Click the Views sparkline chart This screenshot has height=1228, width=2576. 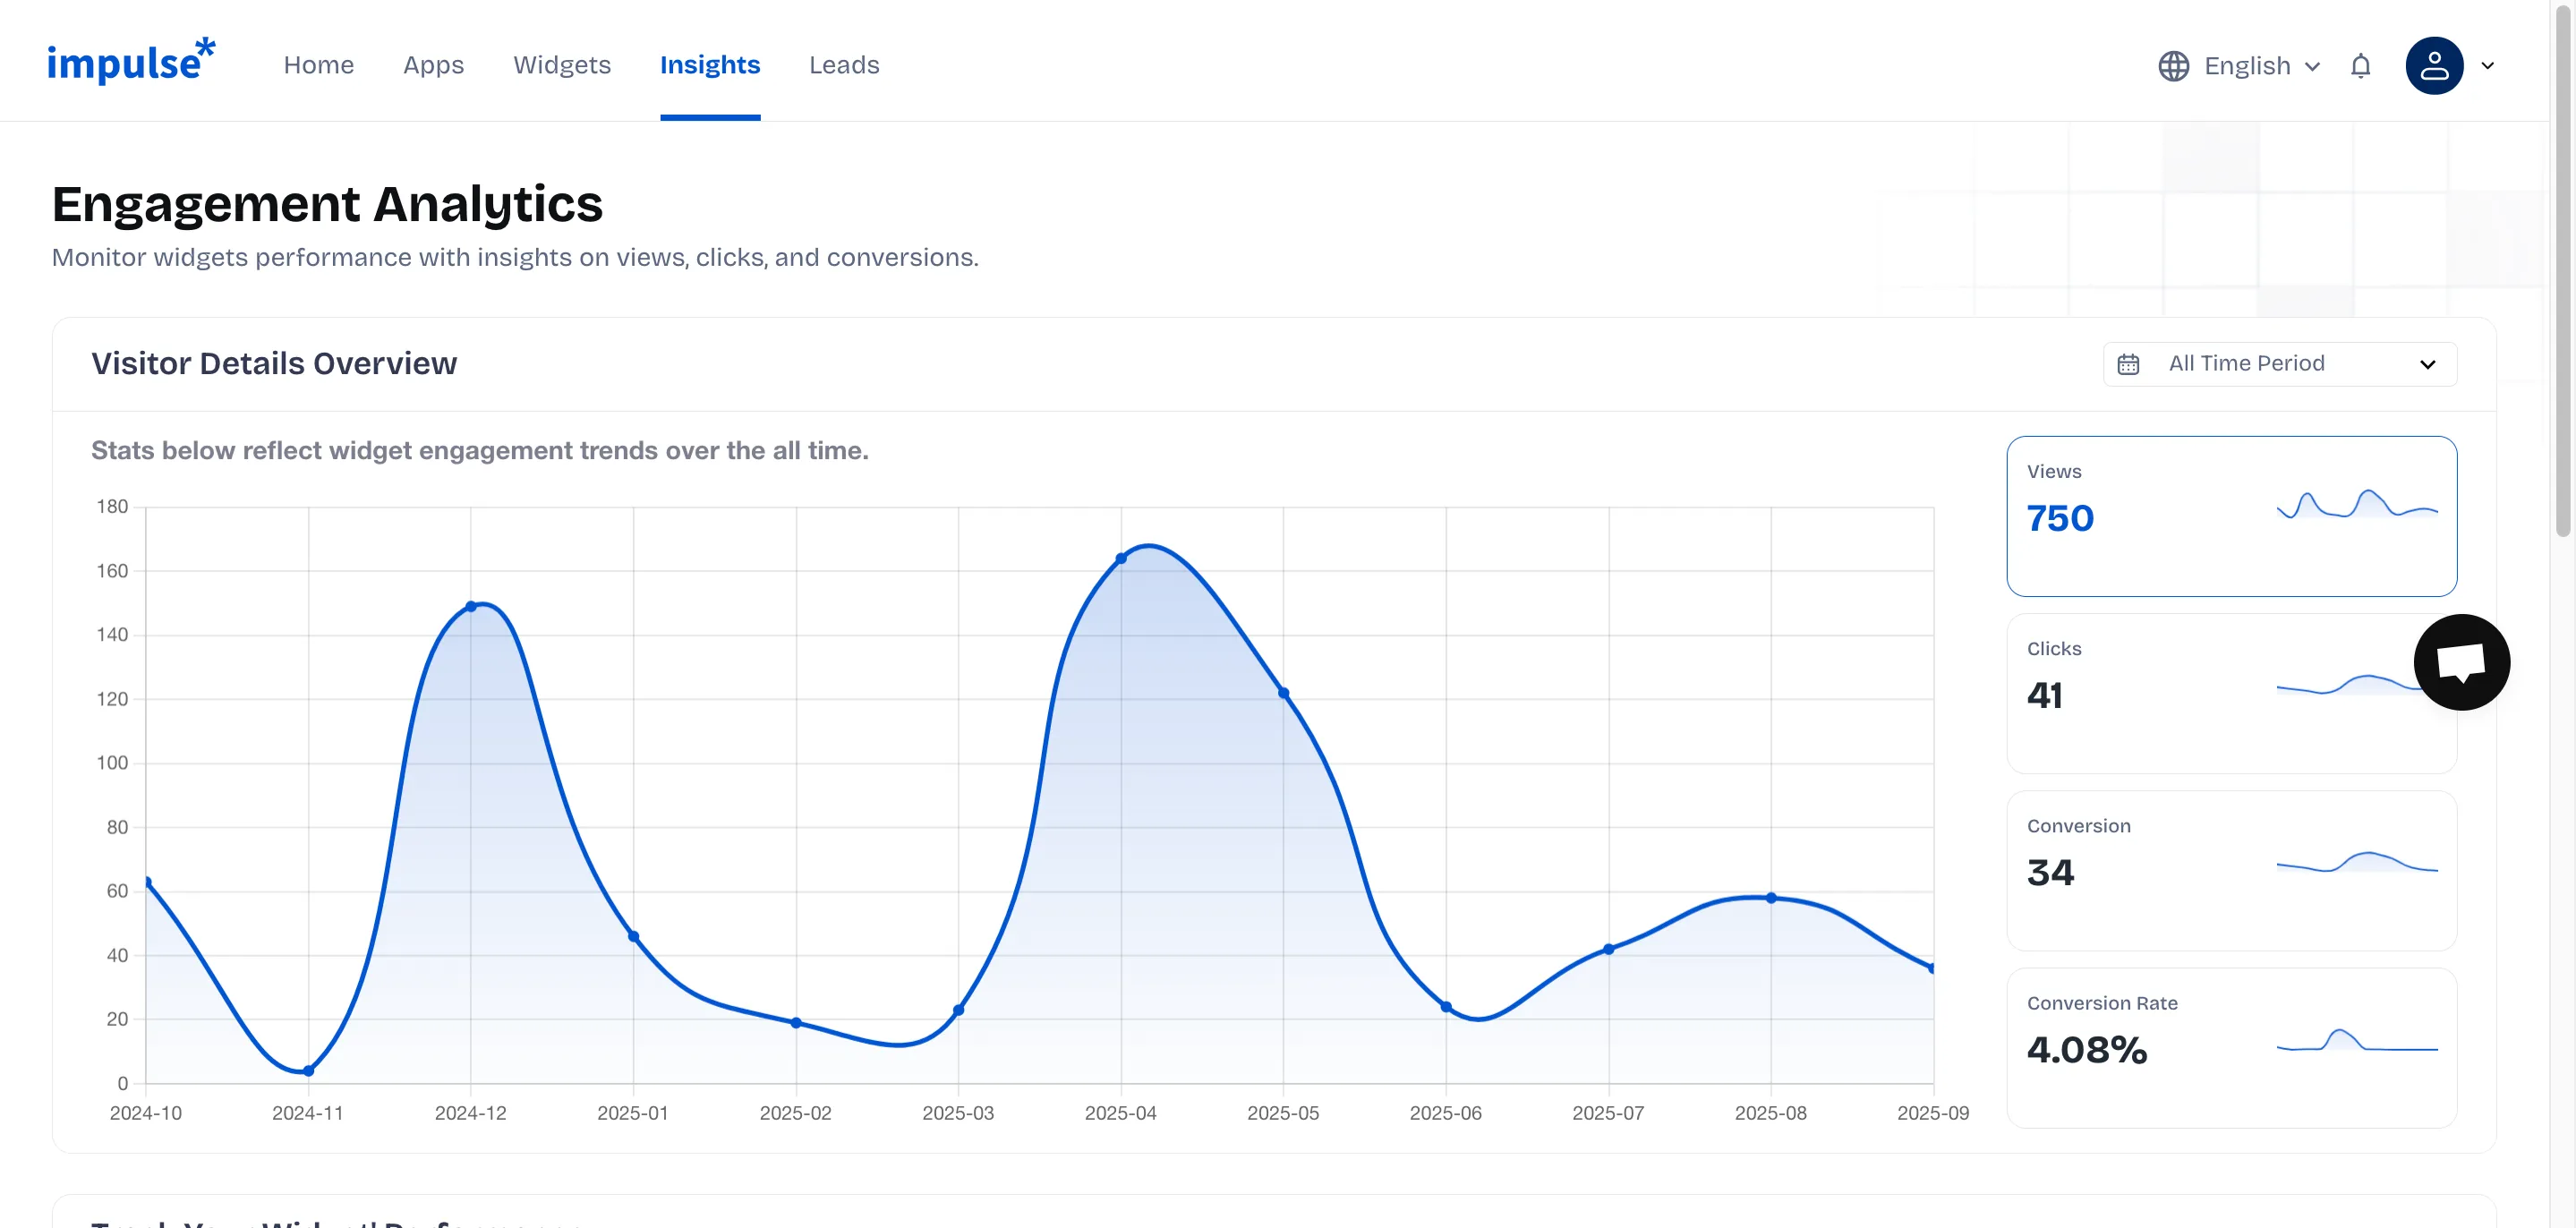point(2356,505)
